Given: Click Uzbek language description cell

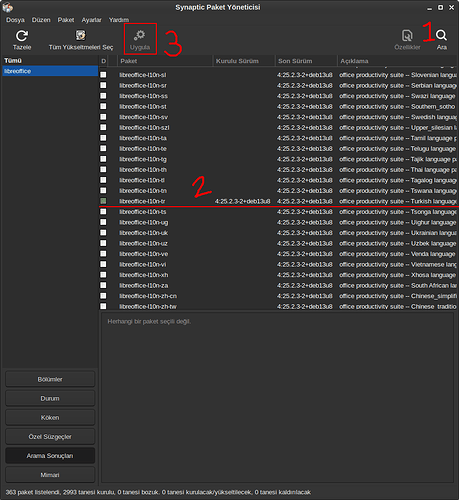Looking at the screenshot, I should point(397,243).
